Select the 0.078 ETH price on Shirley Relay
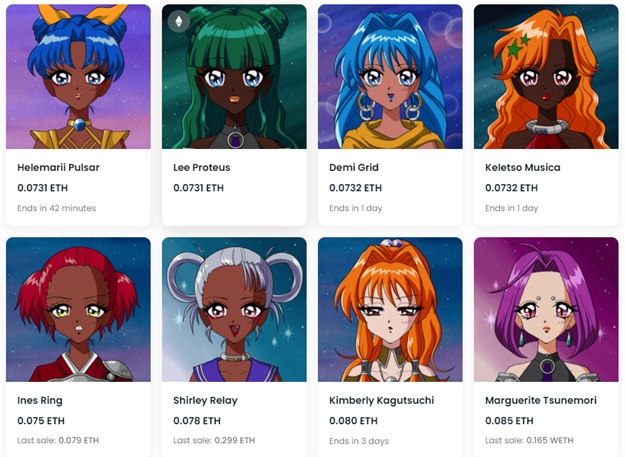 point(197,421)
